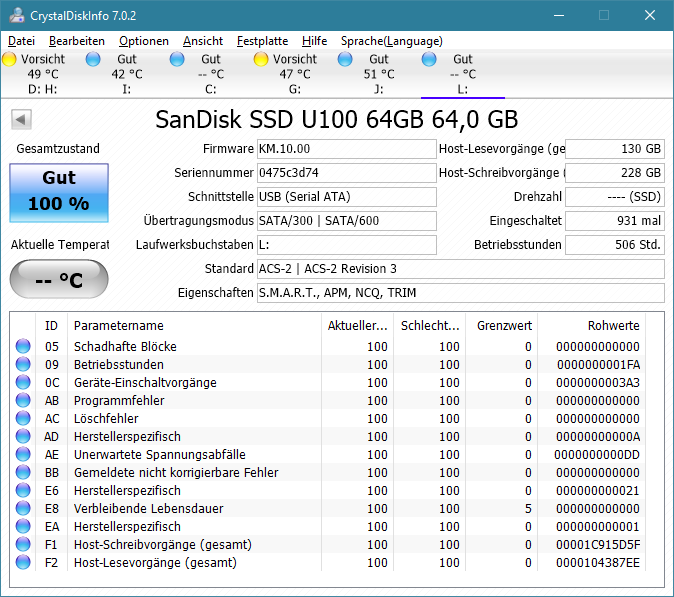
Task: Click the Eigenschaften field S.M.A.R.T., APM, NCQ, TRIM
Action: coord(461,293)
